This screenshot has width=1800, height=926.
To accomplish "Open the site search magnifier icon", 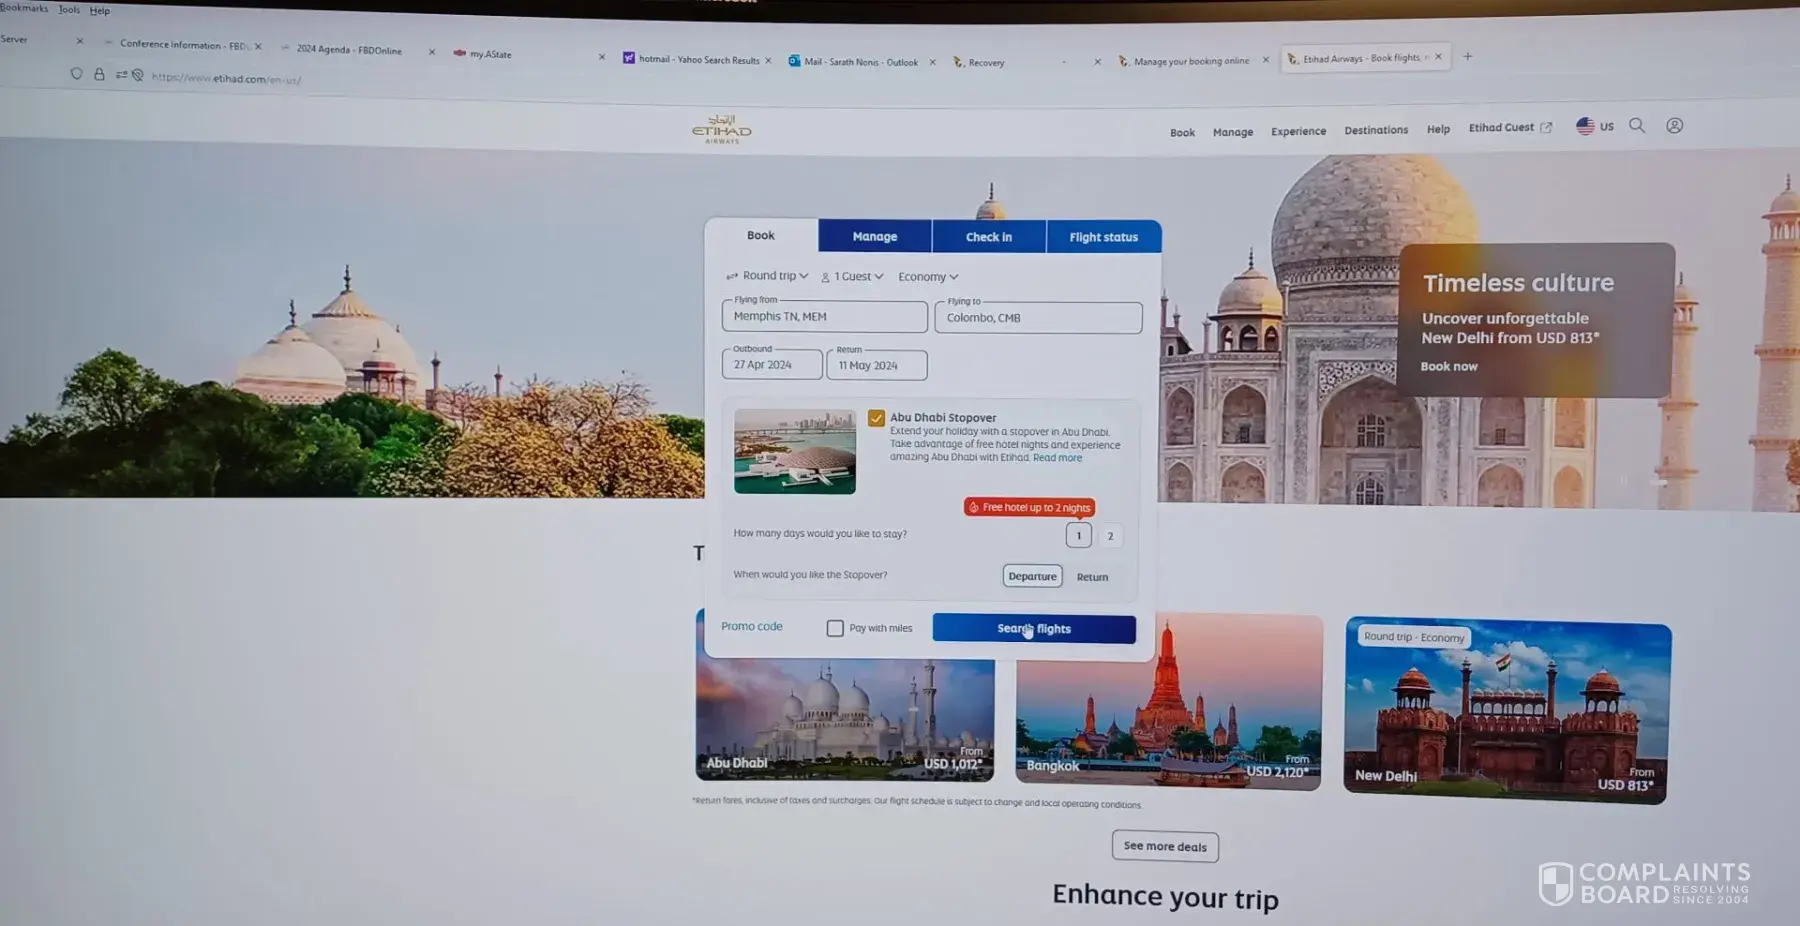I will click(1637, 126).
